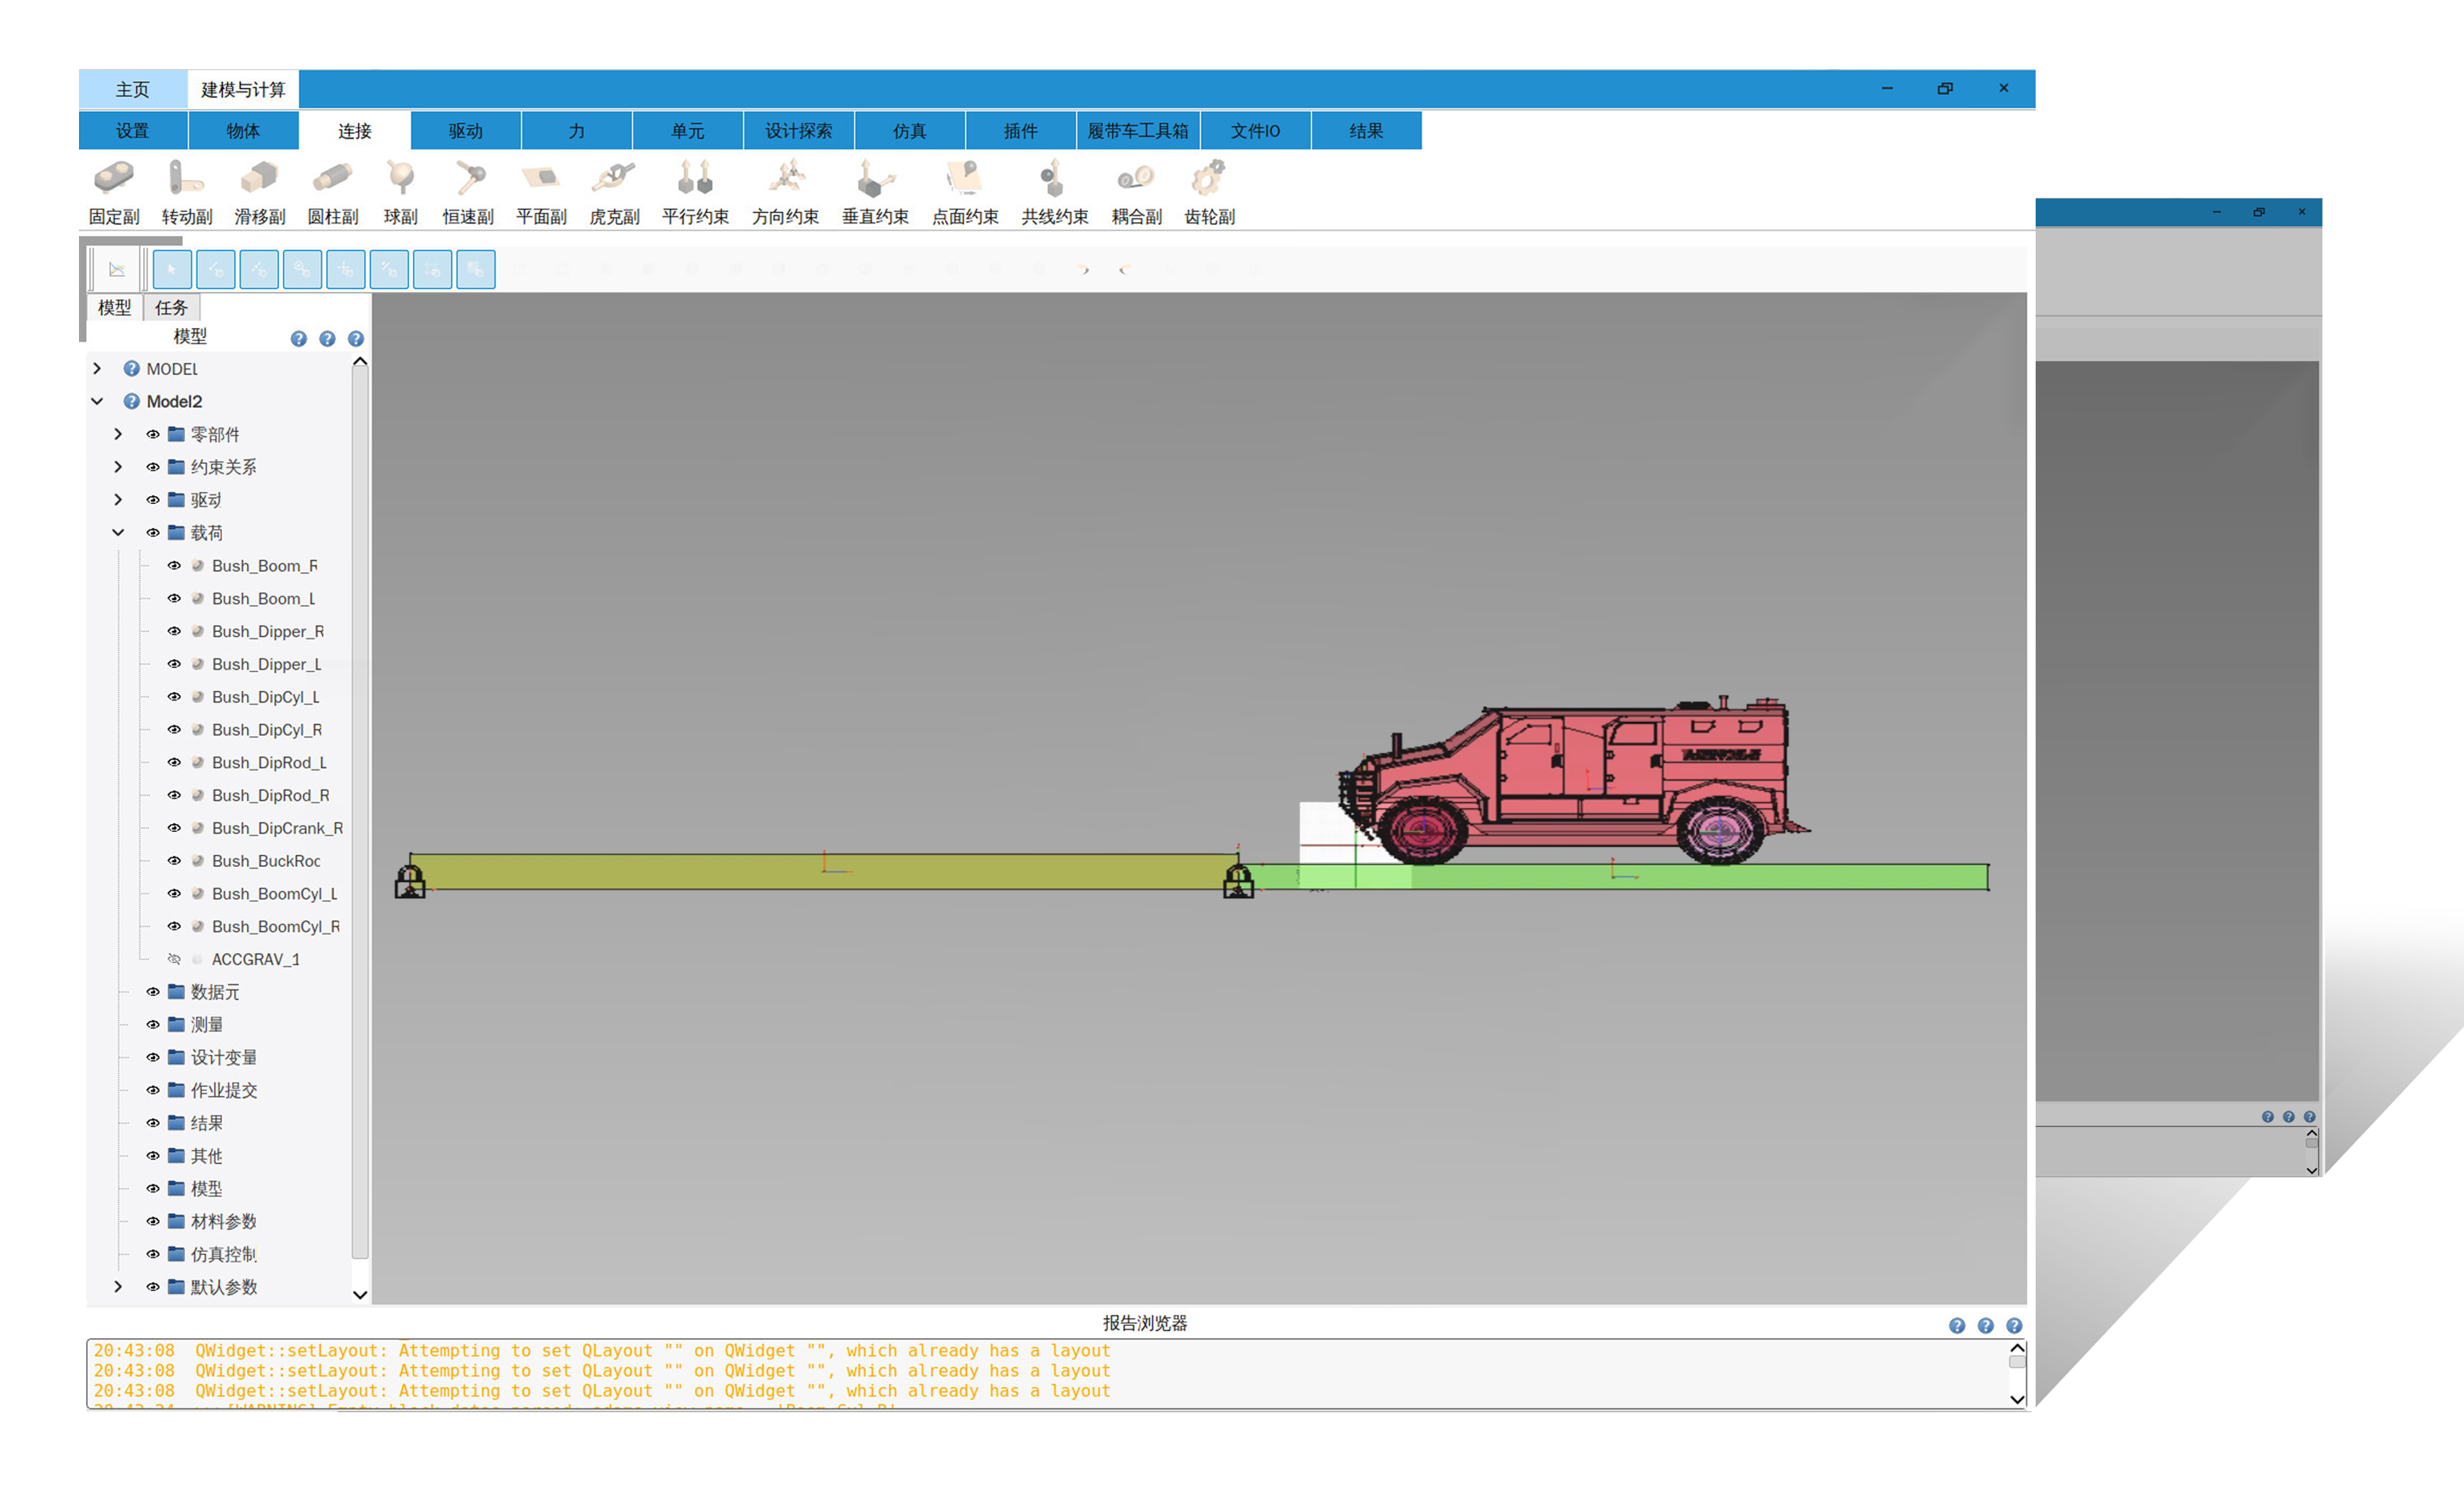Viewport: 2464px width, 1489px height.
Task: Expand the MODEL root node
Action: [97, 369]
